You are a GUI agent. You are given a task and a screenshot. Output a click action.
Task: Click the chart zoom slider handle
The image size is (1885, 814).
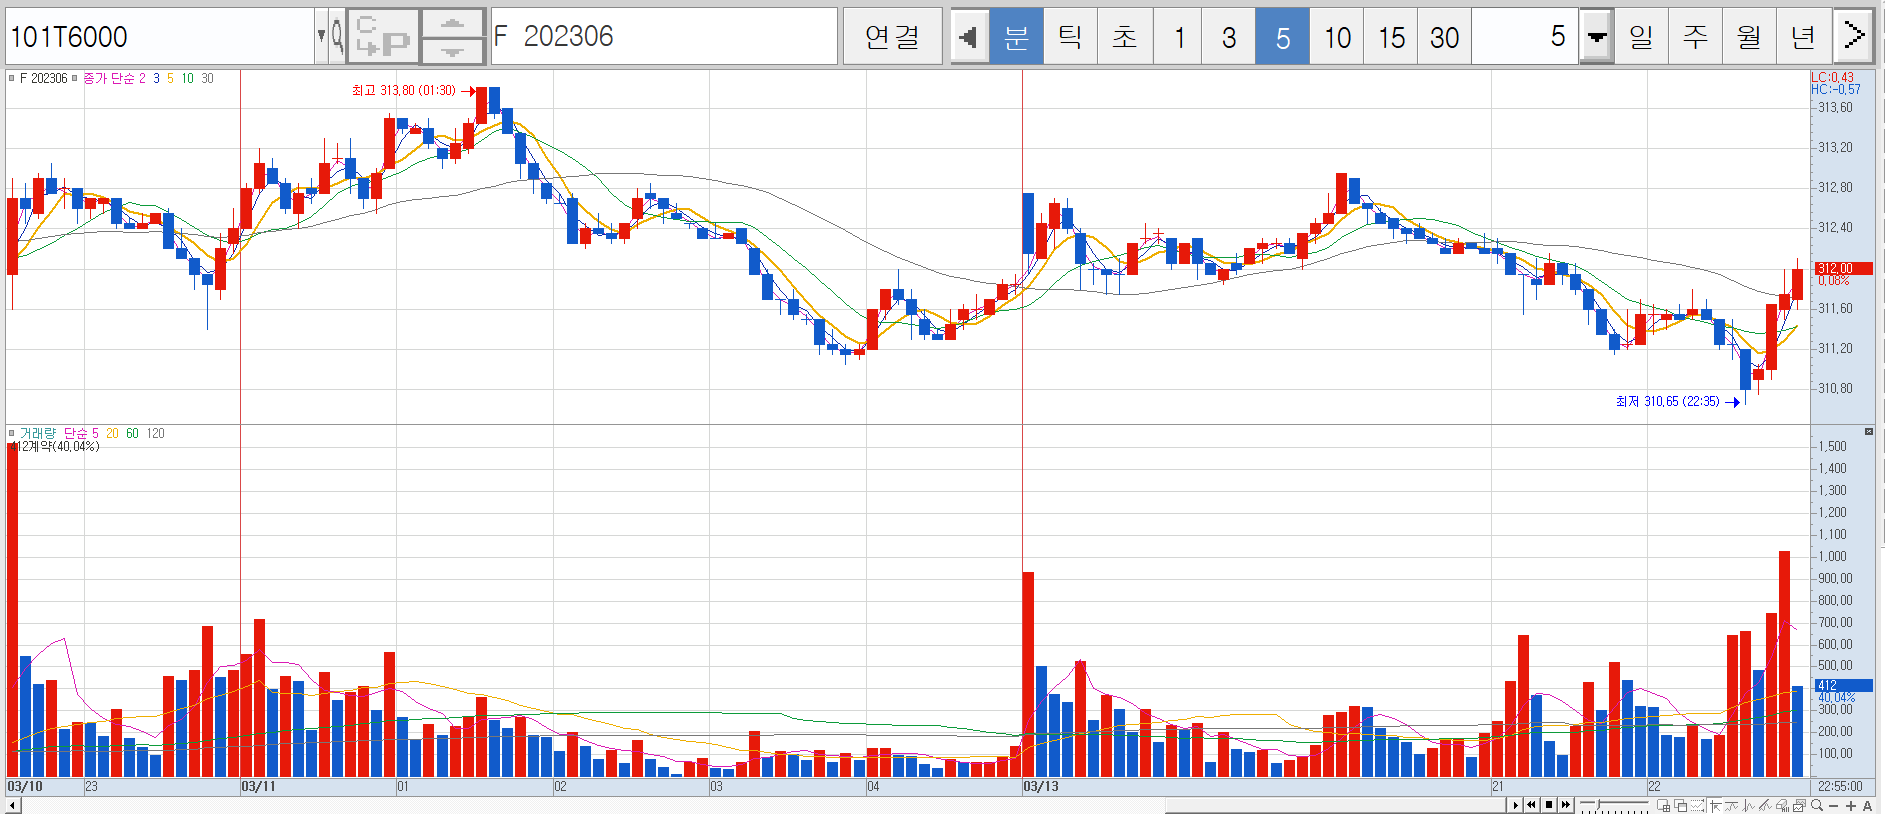(x=1599, y=804)
